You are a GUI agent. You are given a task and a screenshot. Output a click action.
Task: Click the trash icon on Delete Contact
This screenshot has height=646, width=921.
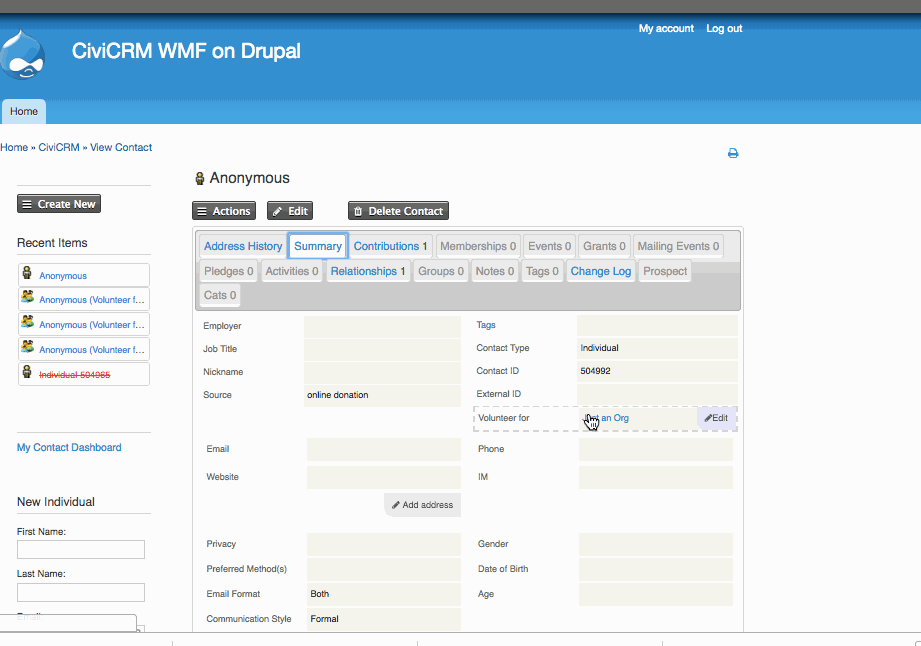pos(358,211)
